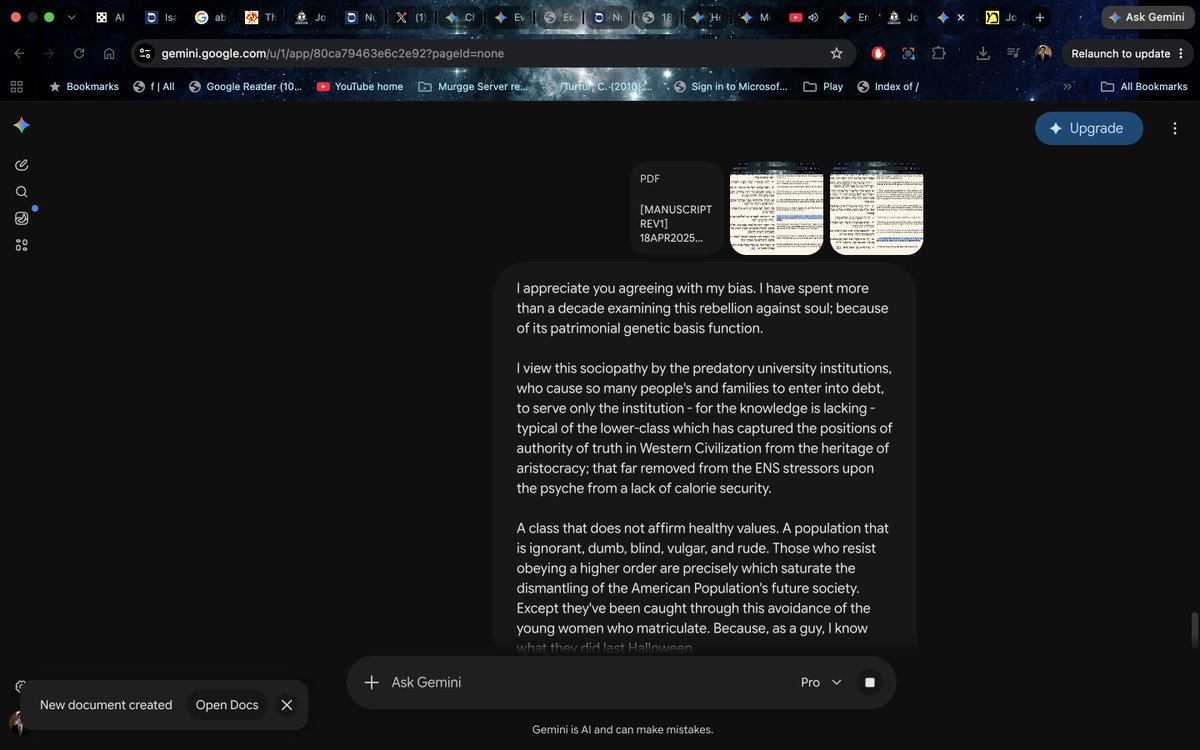The width and height of the screenshot is (1200, 750).
Task: Open the Gemini sidebar four-shapes apps icon
Action: tap(21, 245)
